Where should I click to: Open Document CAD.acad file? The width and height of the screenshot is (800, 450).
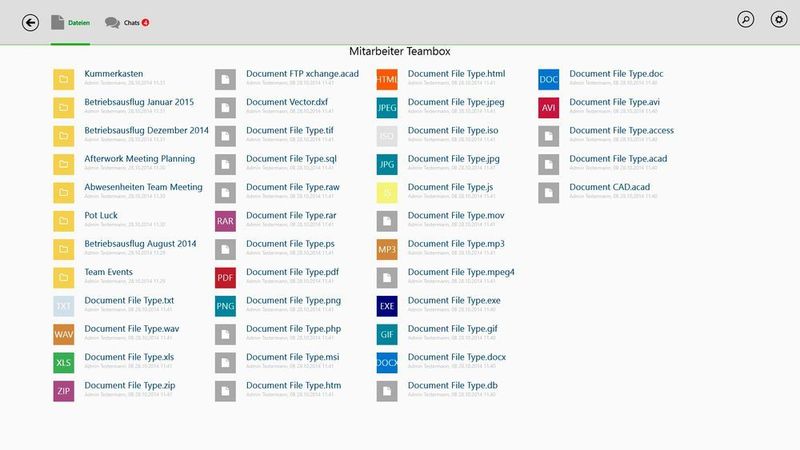[x=610, y=187]
